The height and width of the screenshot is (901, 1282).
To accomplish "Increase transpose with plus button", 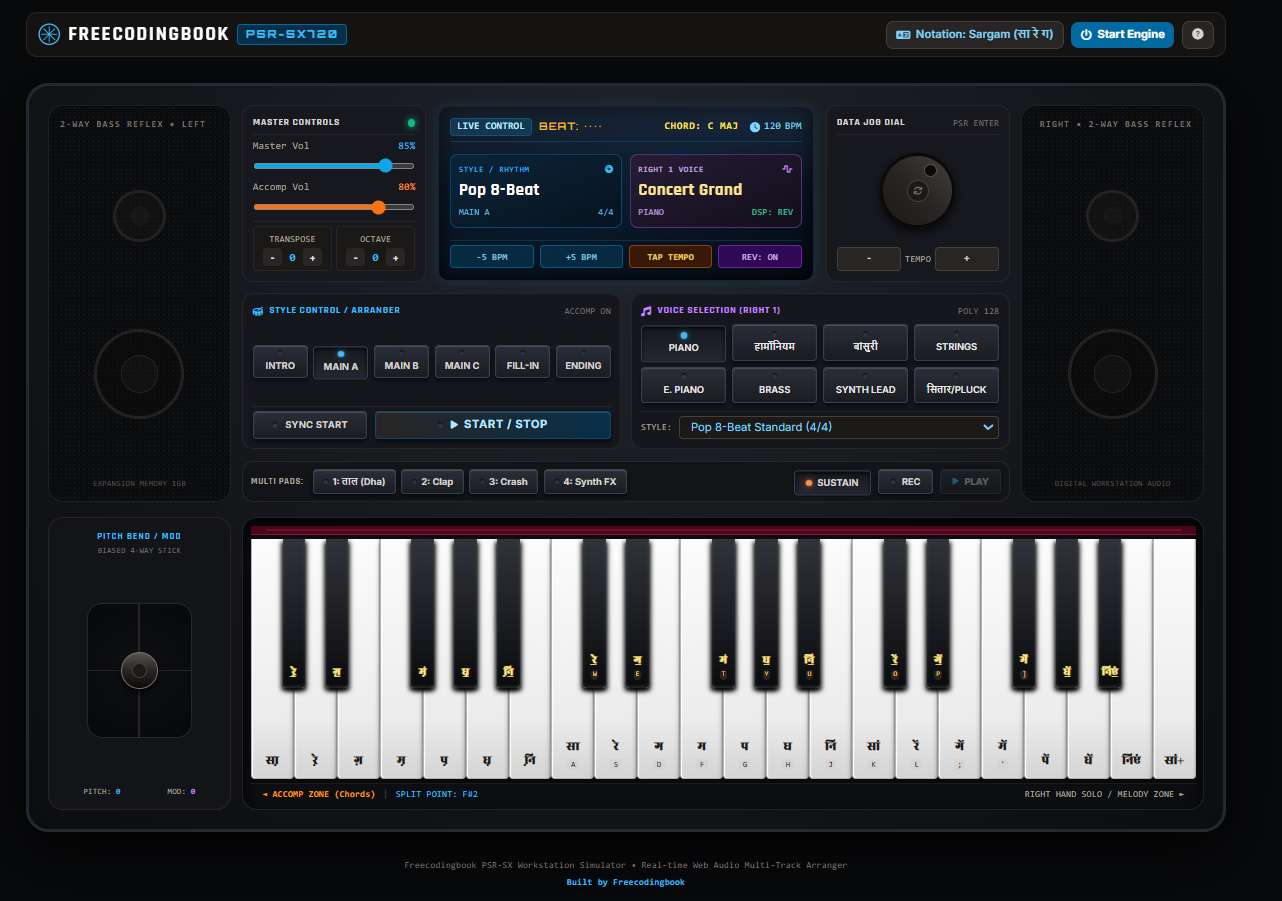I will pos(312,258).
